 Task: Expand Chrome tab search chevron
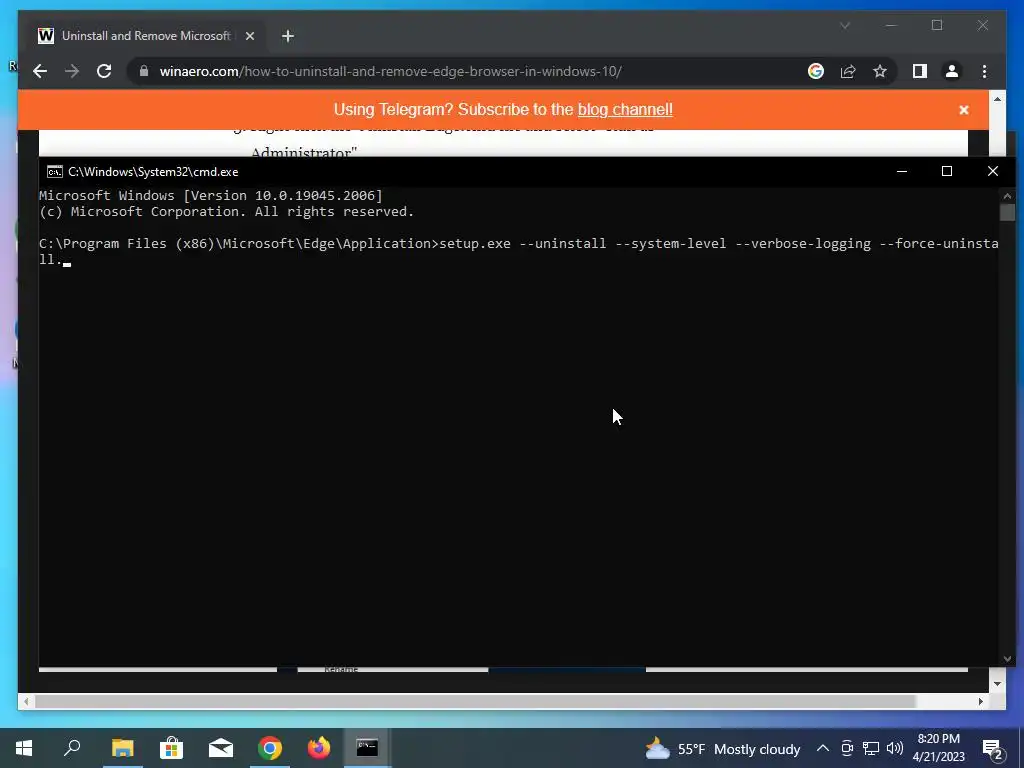844,25
